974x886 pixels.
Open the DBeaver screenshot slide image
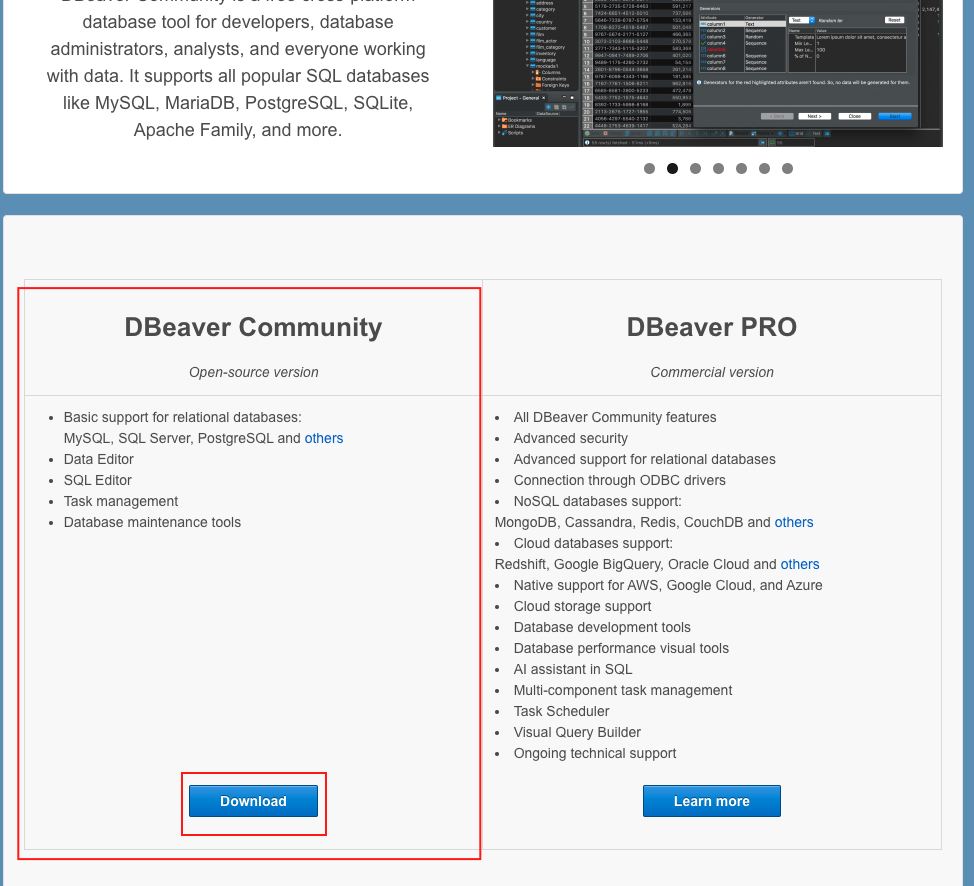[x=717, y=73]
